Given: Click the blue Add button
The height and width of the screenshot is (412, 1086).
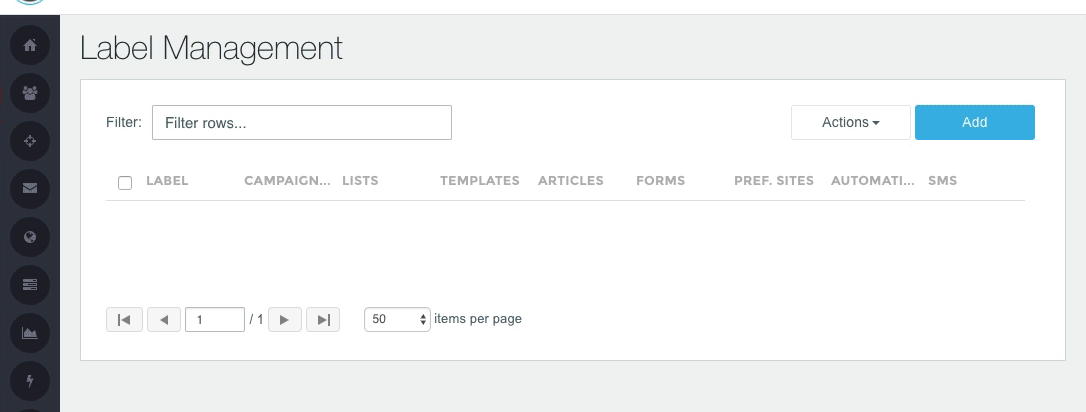Looking at the screenshot, I should pos(974,122).
